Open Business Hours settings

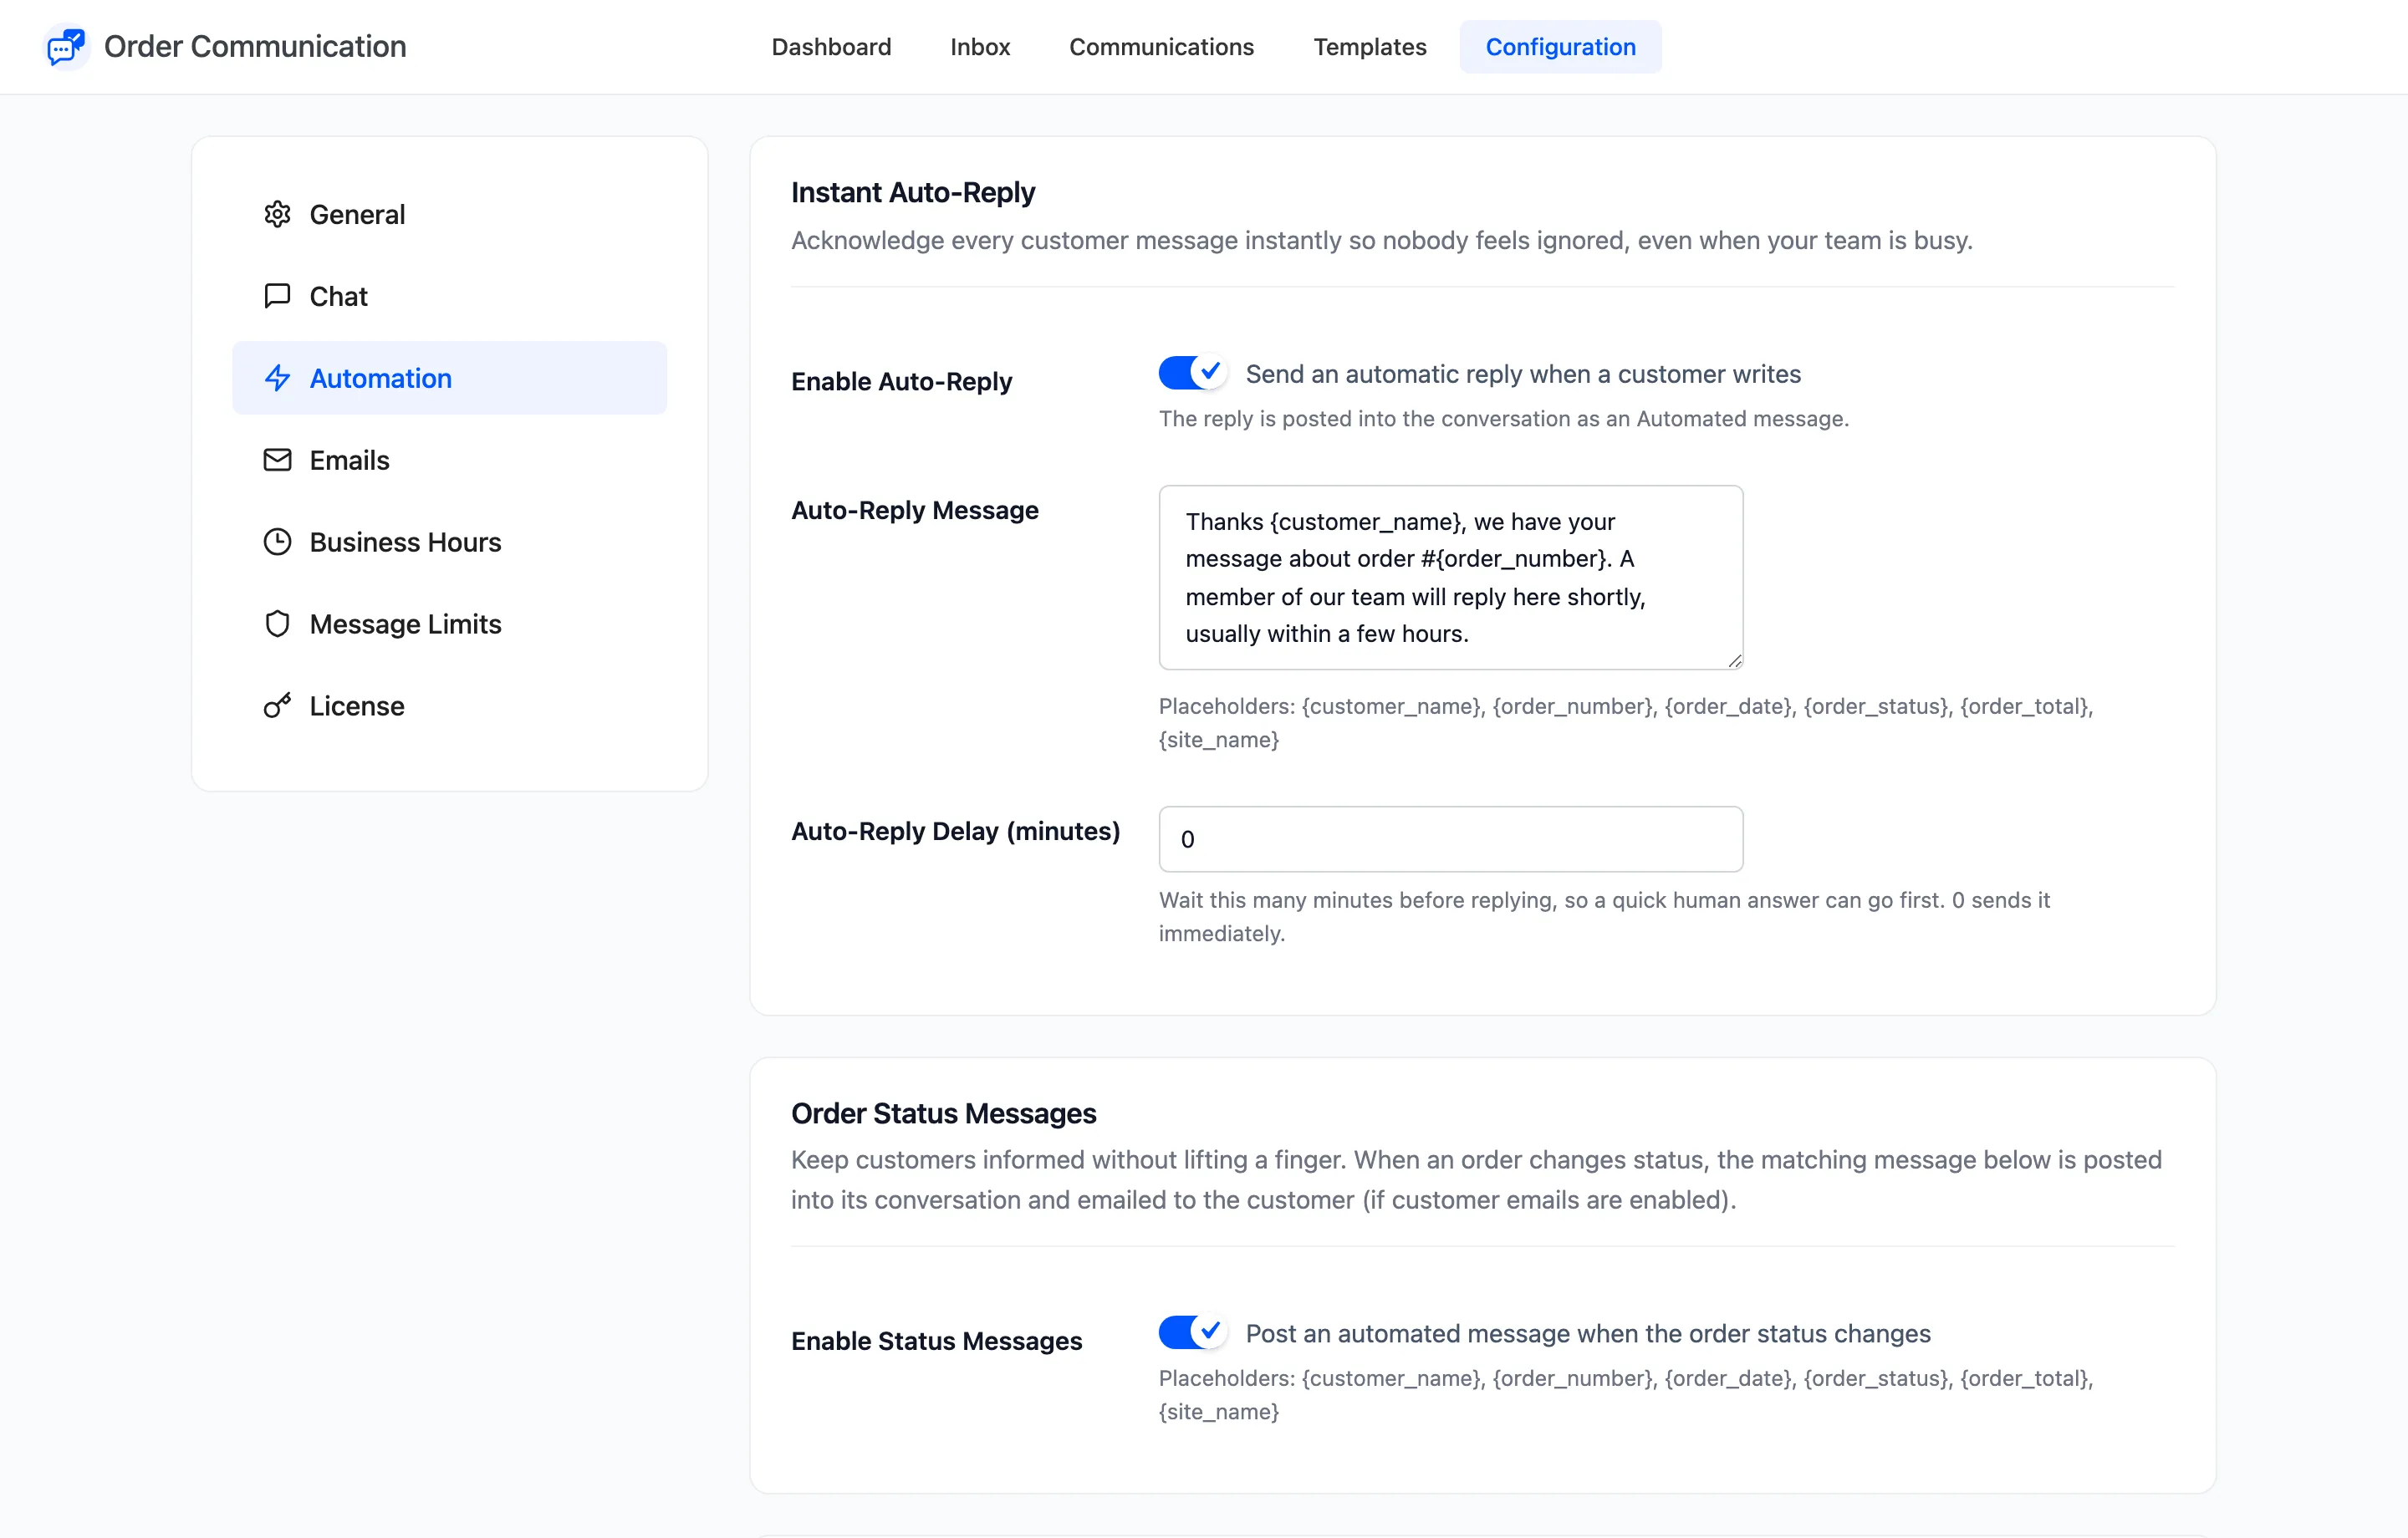click(449, 542)
